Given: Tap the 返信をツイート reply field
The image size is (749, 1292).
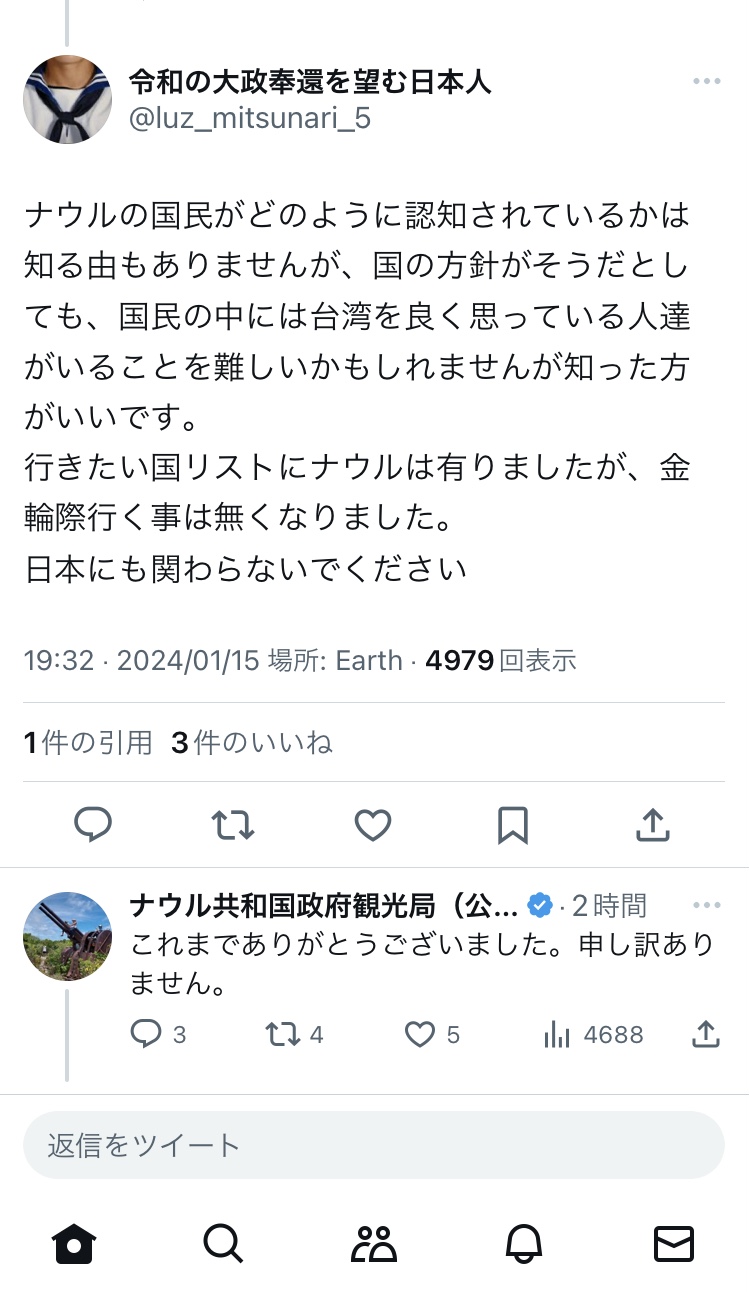Looking at the screenshot, I should (x=374, y=1145).
